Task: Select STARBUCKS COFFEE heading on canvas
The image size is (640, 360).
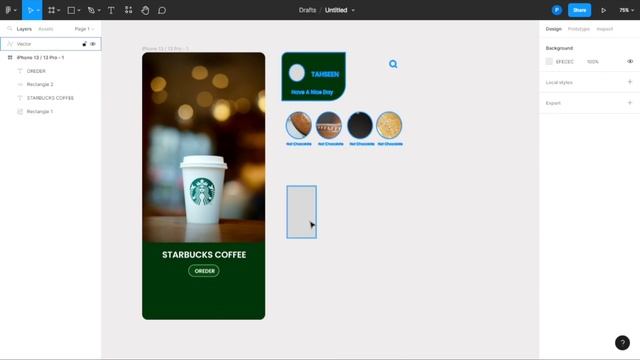Action: point(204,255)
